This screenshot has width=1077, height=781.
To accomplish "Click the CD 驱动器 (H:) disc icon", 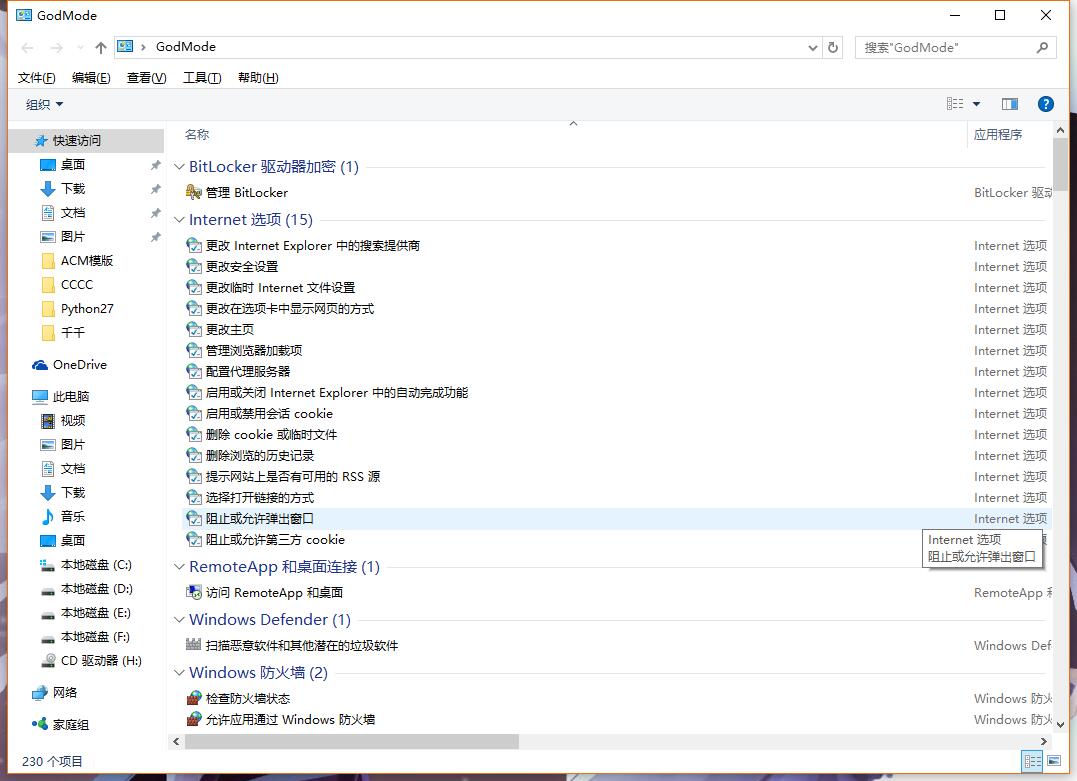I will point(47,661).
